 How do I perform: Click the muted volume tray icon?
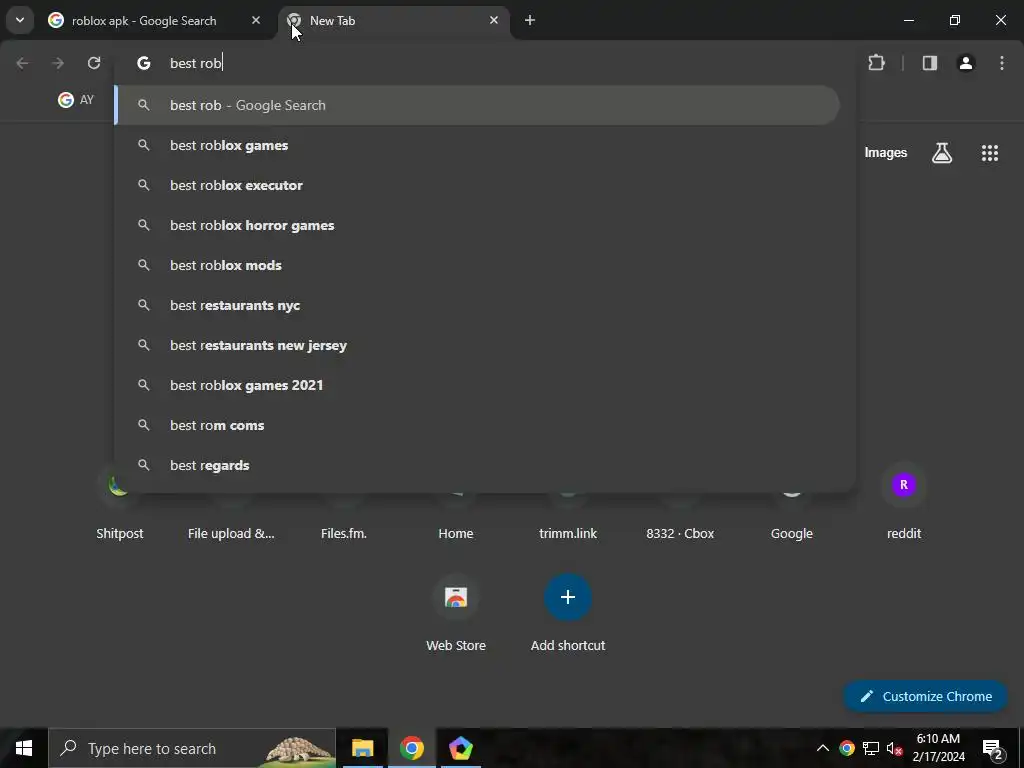point(894,748)
